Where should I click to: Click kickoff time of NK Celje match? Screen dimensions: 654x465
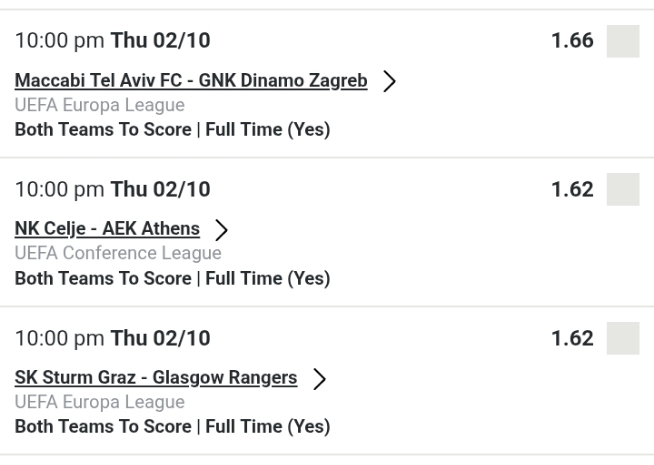tap(112, 190)
